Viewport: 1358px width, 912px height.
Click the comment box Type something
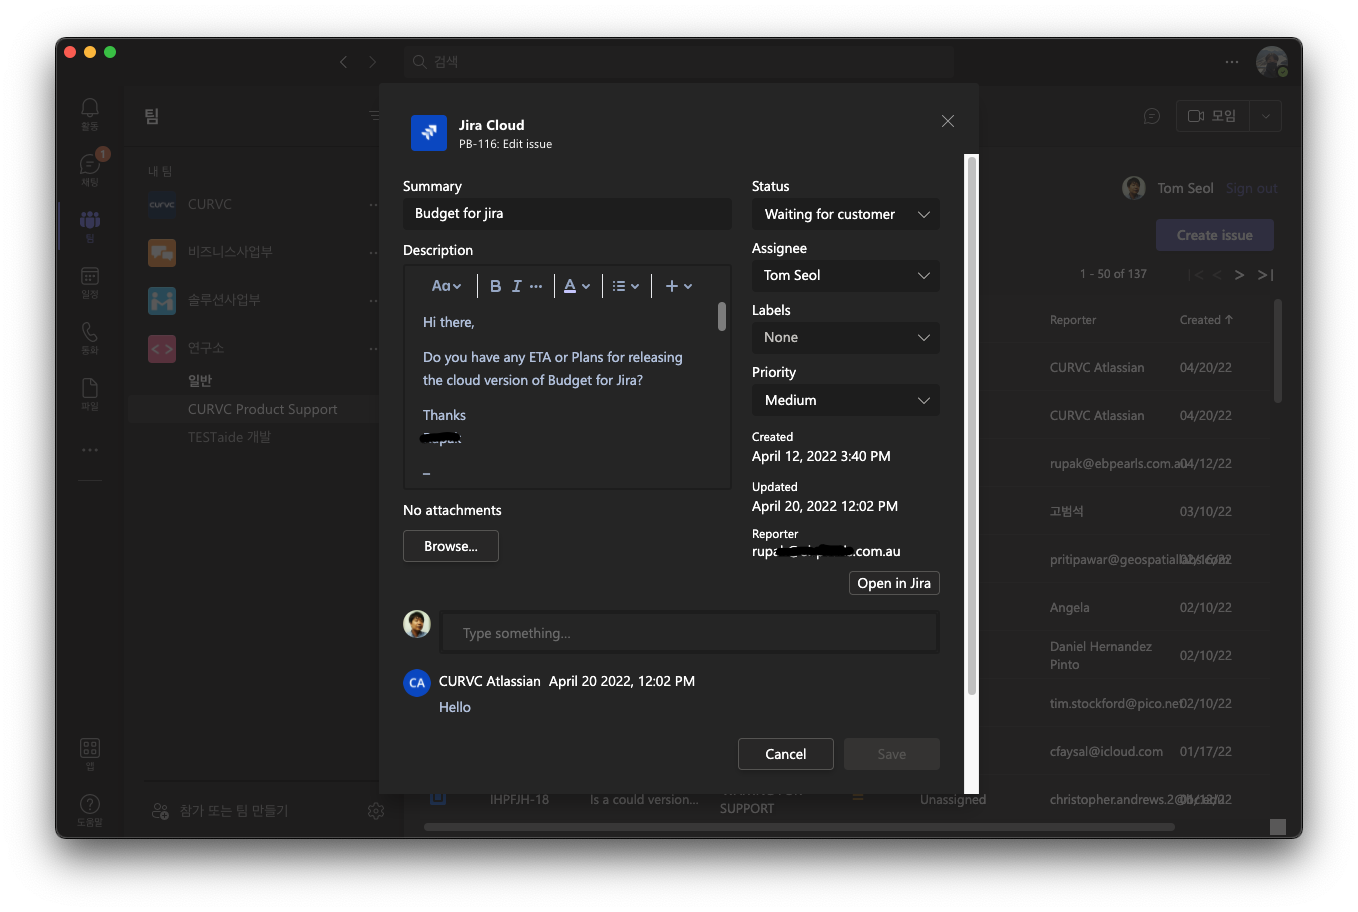point(690,633)
